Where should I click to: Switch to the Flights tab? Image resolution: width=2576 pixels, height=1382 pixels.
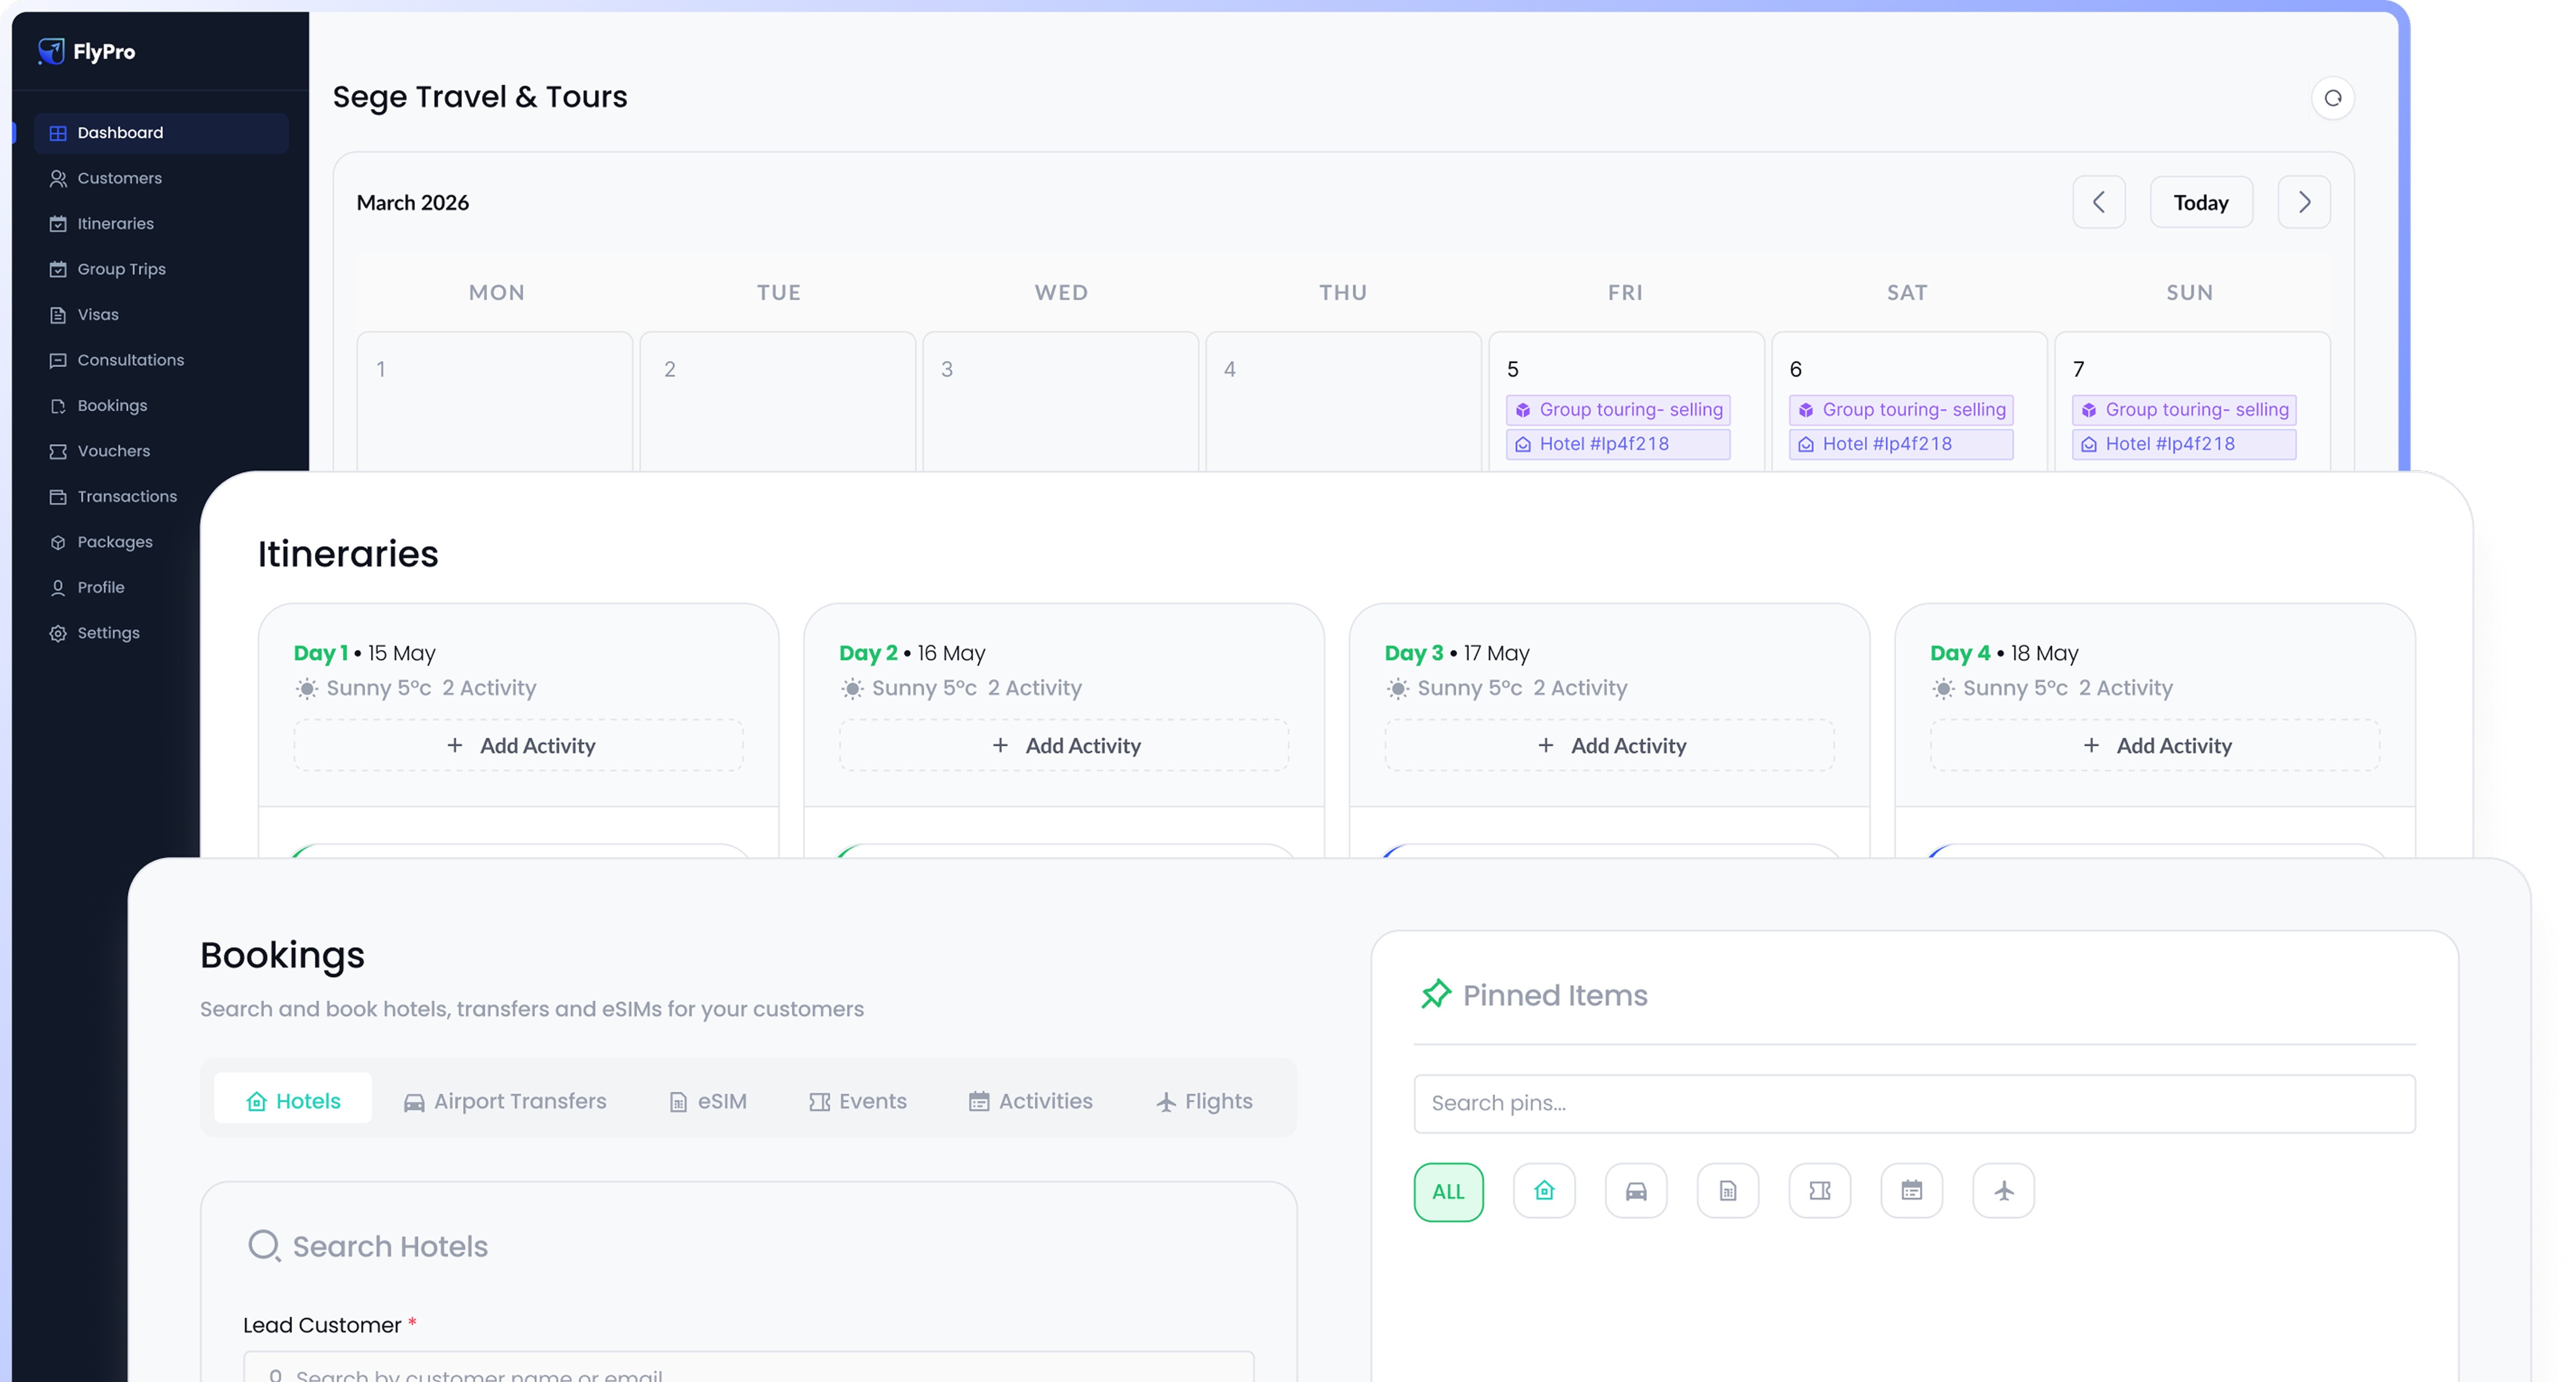click(1204, 1101)
